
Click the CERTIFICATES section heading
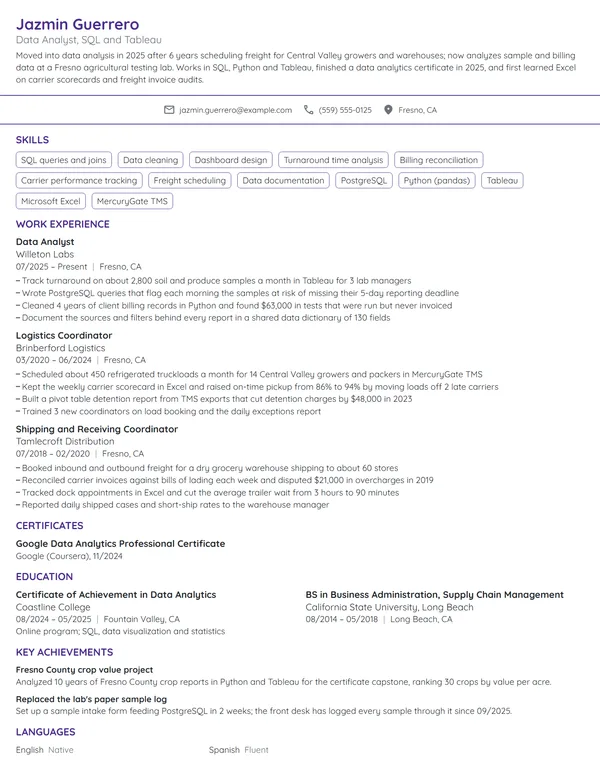pos(50,526)
